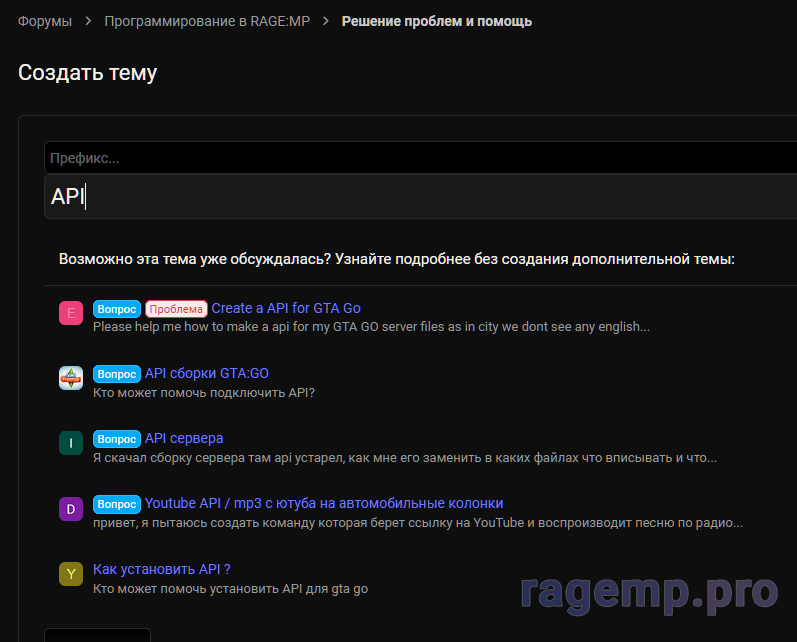Click the olive 'Y' user avatar

71,573
